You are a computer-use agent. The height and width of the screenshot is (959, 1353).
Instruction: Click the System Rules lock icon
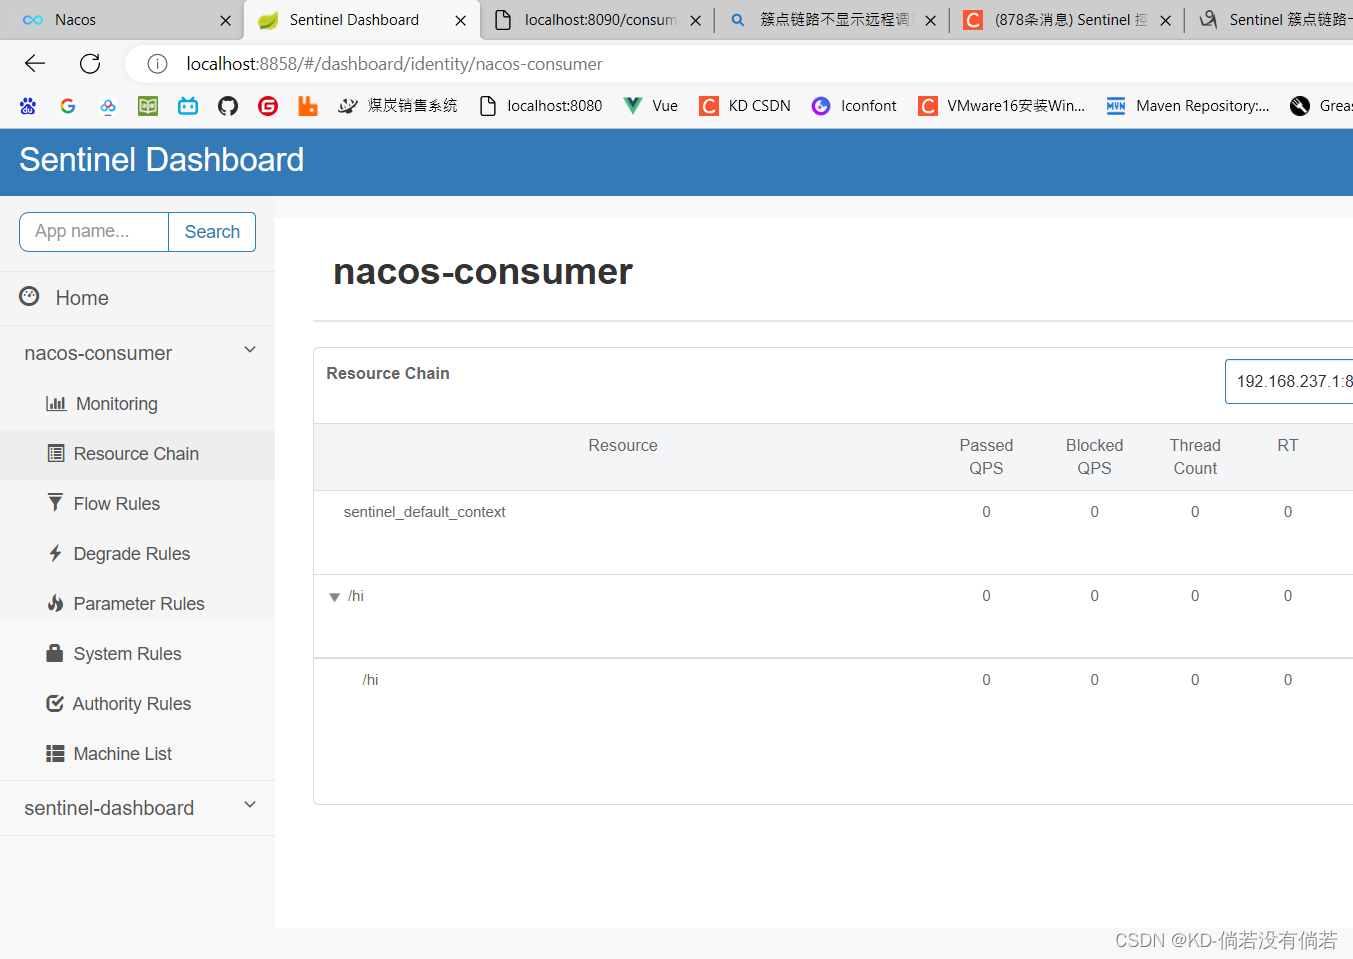tap(55, 653)
